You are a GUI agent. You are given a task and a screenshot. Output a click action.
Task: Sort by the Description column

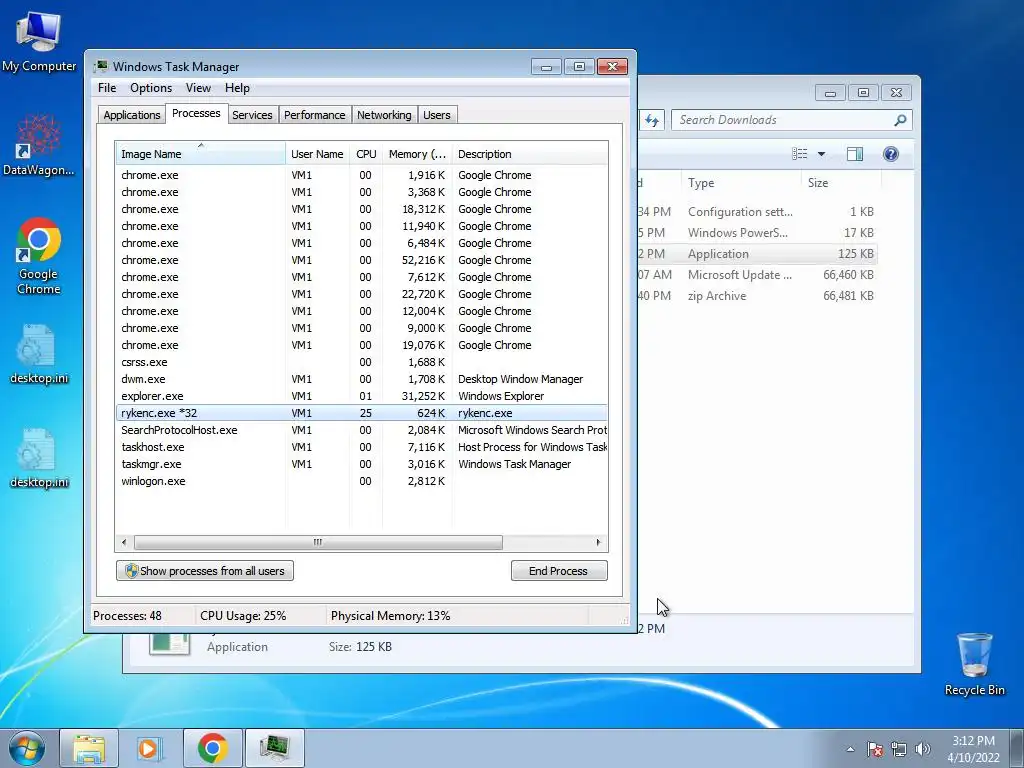click(530, 153)
